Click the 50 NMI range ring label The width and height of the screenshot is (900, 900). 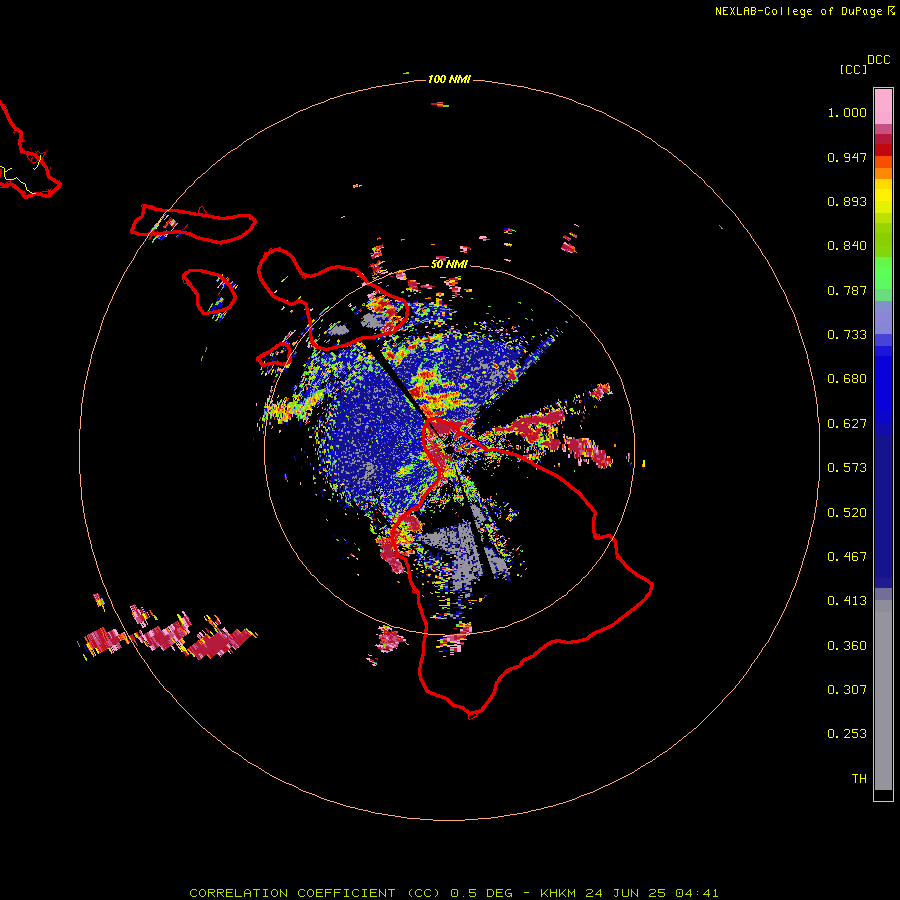tap(449, 264)
